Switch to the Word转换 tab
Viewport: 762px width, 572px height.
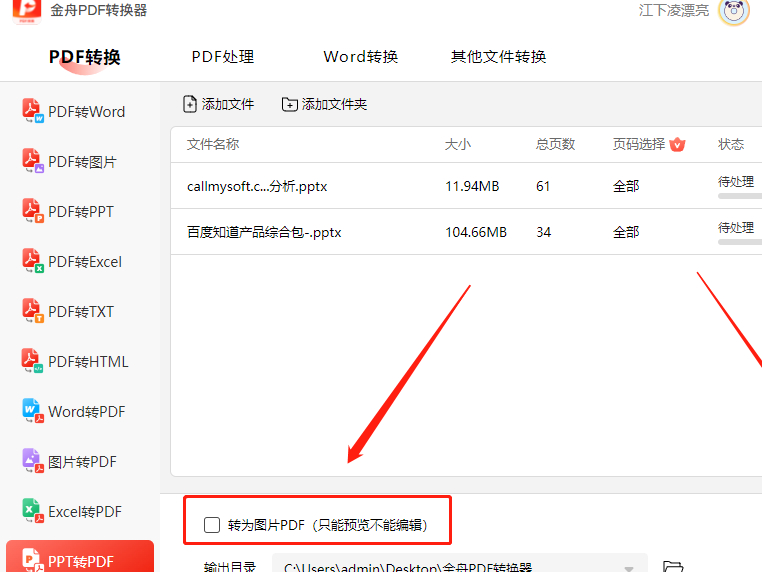tap(360, 57)
